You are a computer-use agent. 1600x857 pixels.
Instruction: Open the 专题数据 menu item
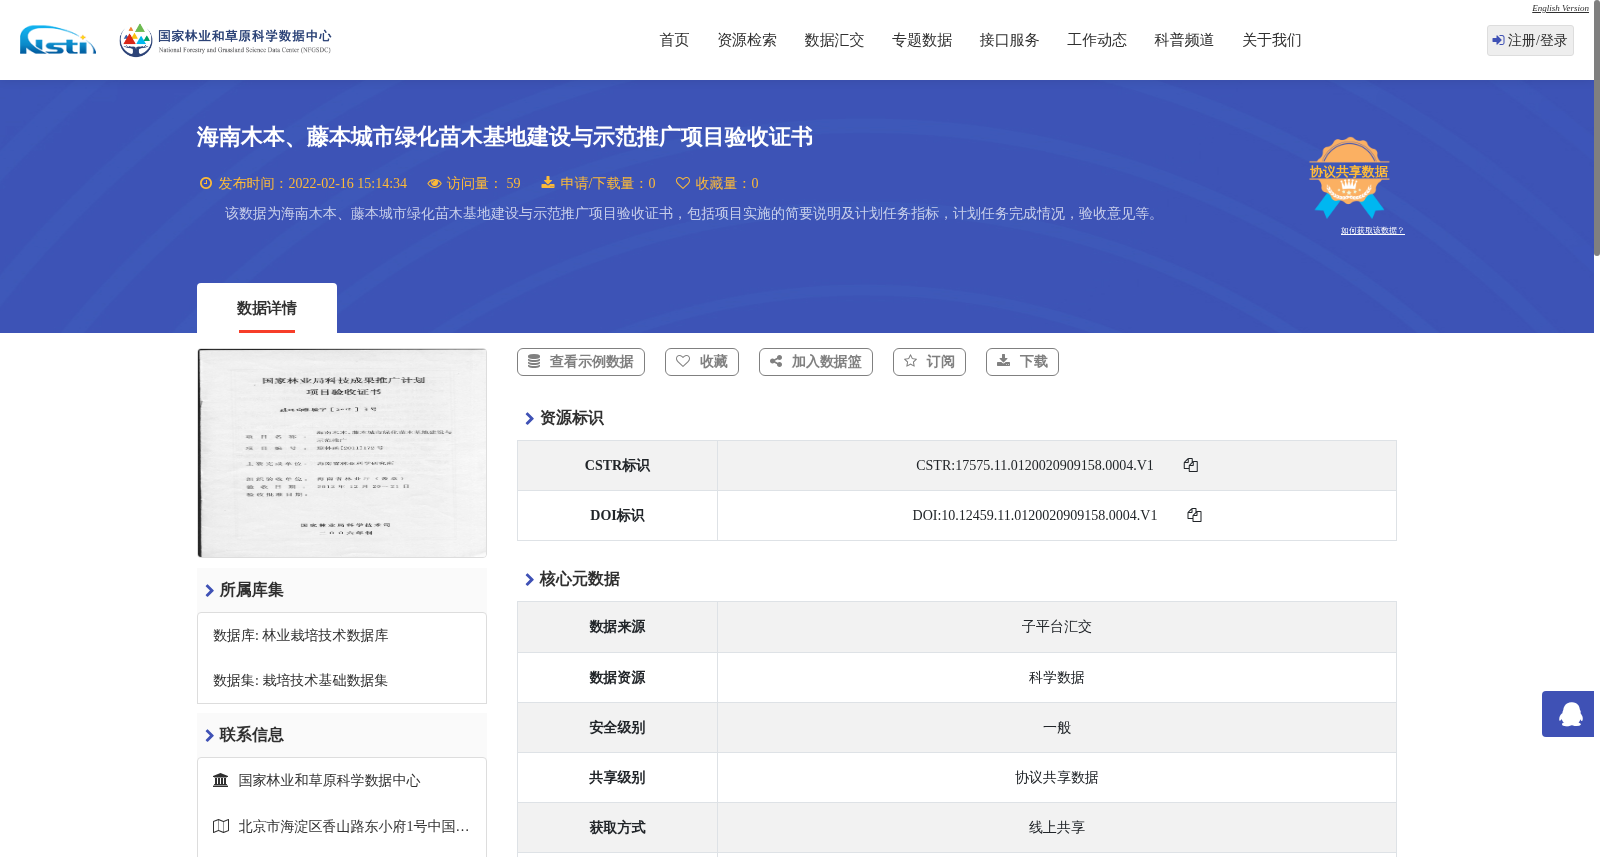922,40
